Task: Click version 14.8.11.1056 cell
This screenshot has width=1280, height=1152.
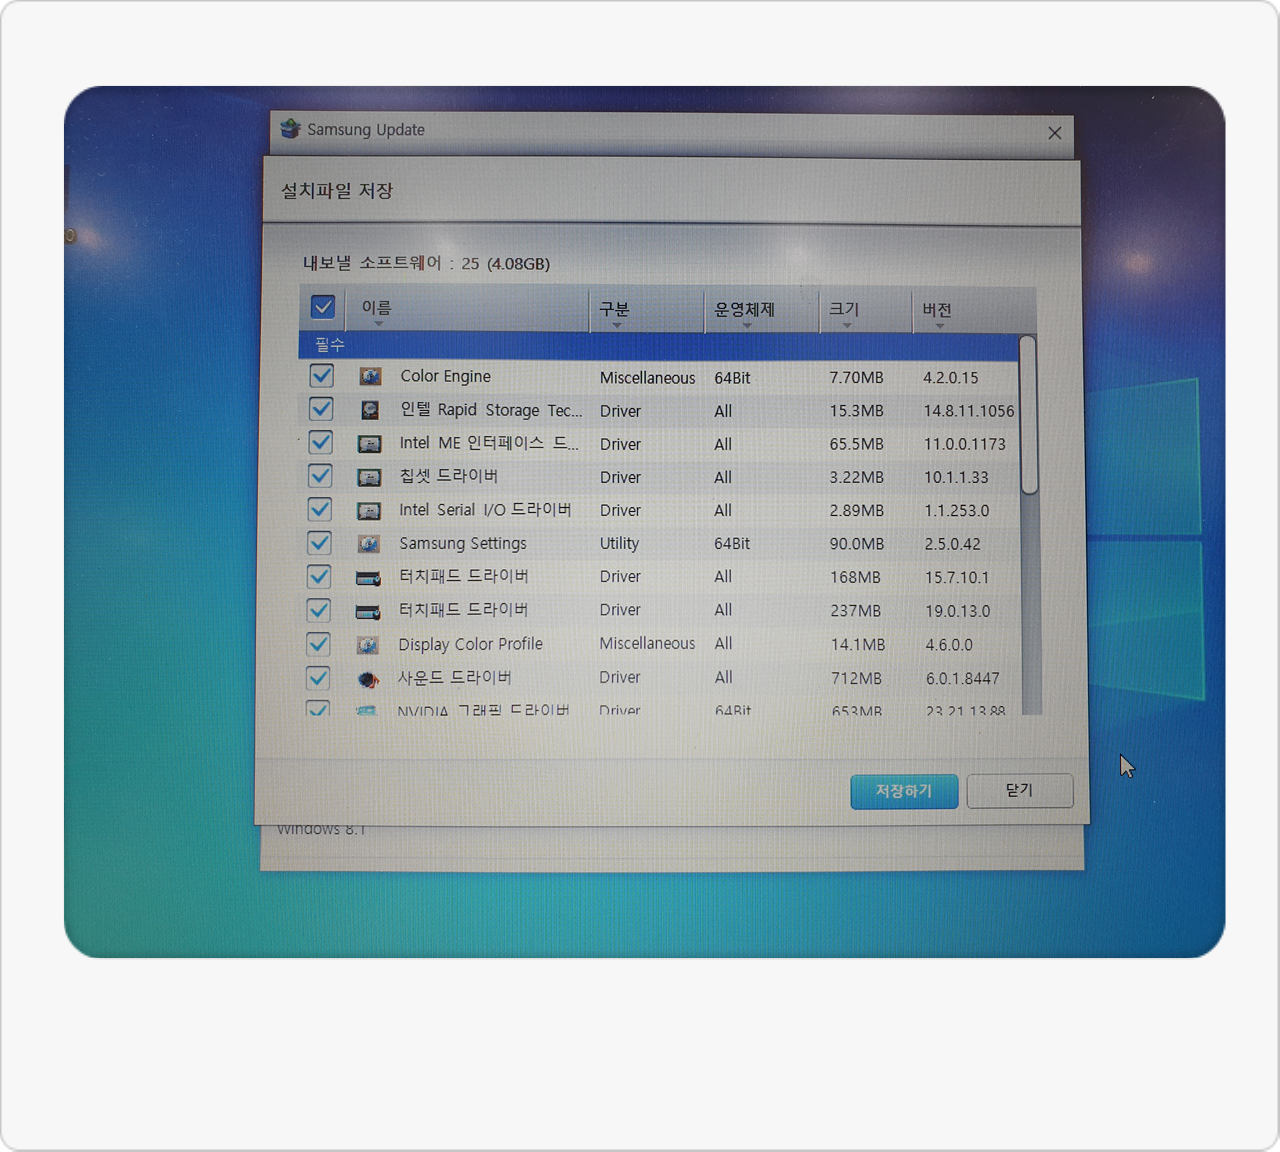Action: tap(969, 411)
